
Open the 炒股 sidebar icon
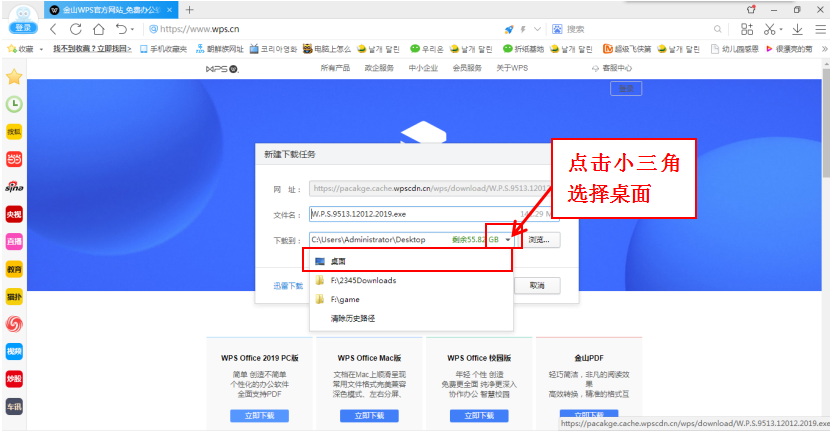click(14, 379)
